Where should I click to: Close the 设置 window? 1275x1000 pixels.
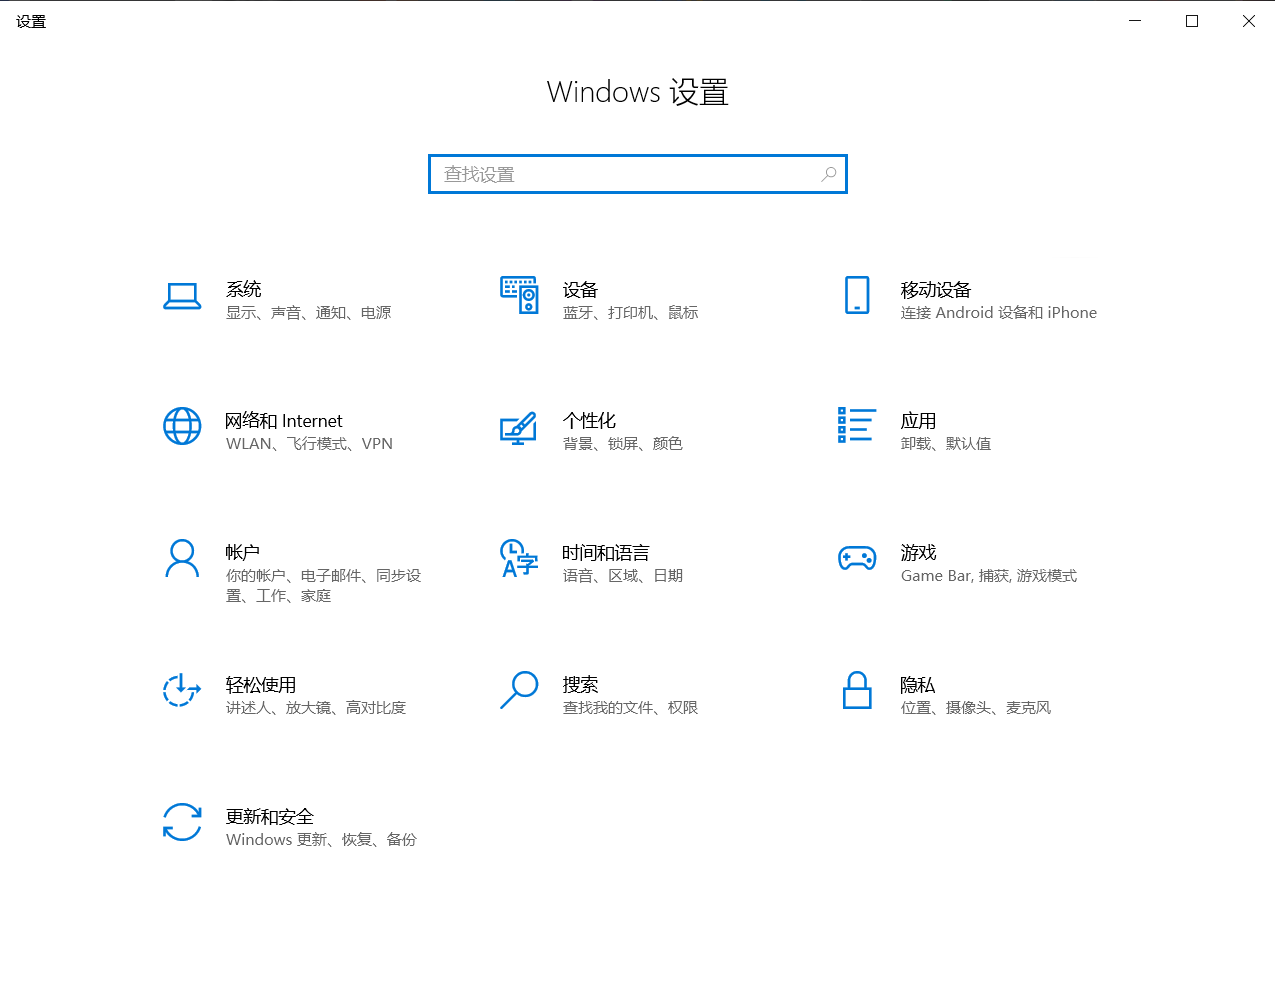pos(1248,21)
